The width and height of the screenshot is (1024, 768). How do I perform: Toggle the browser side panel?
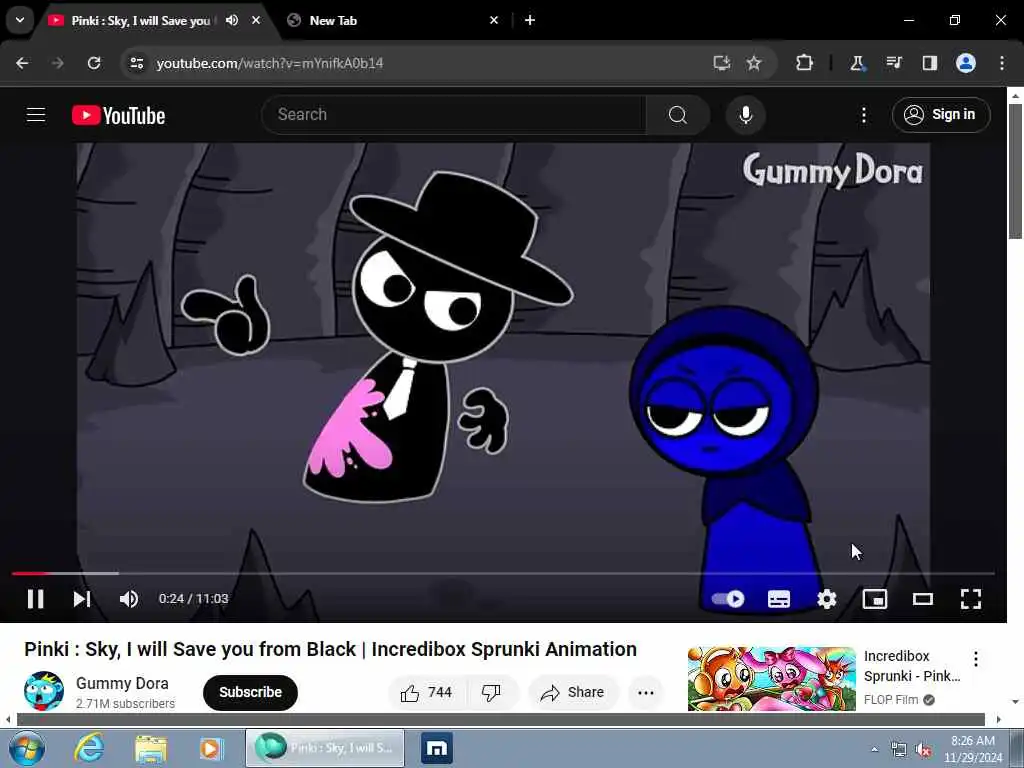click(x=929, y=63)
